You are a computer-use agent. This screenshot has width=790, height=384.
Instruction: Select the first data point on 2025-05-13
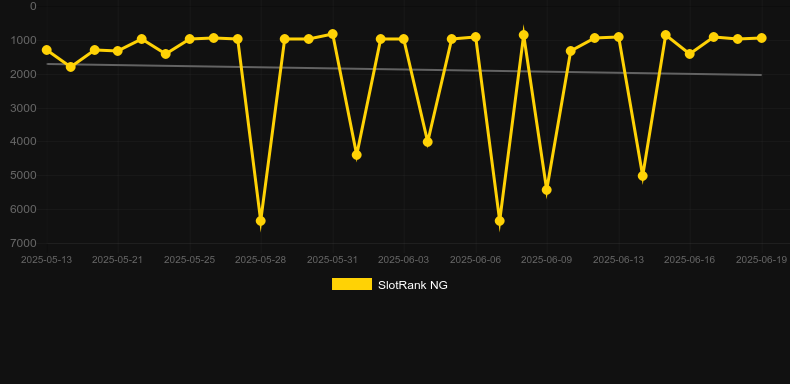click(47, 50)
